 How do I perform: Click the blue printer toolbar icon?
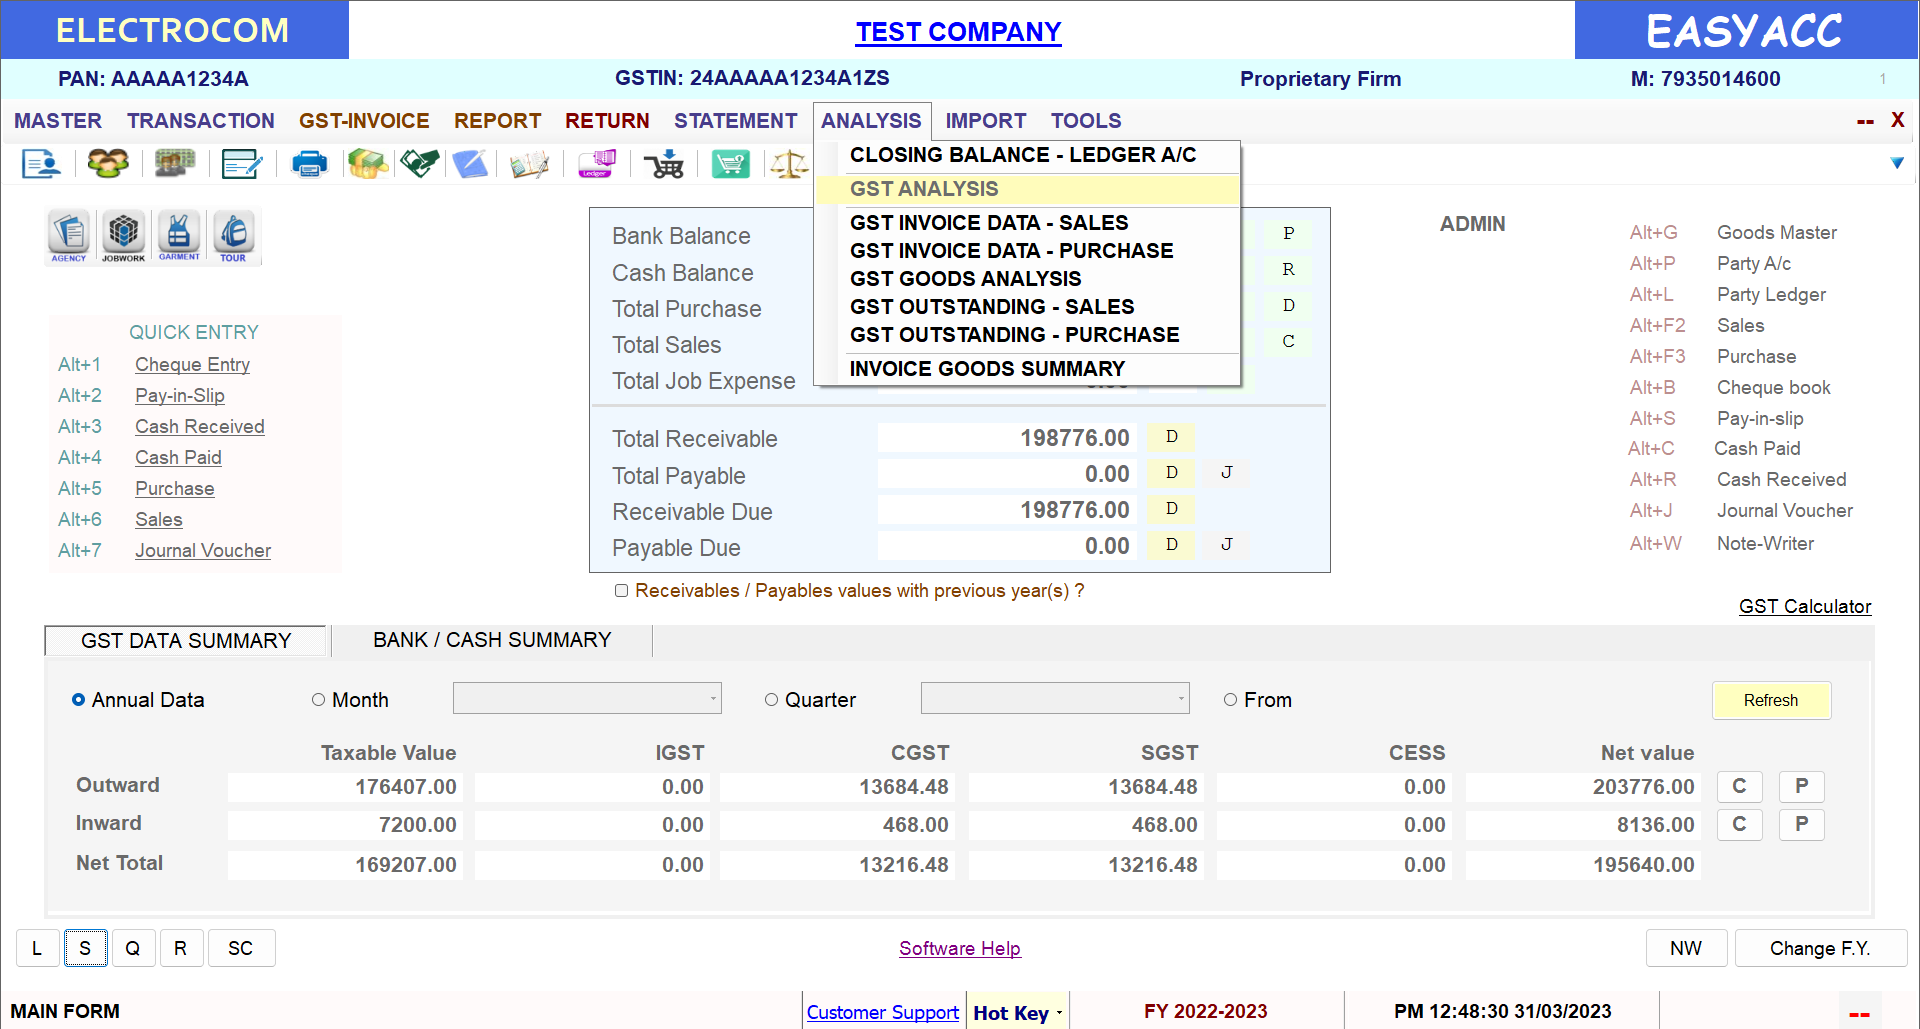click(309, 163)
